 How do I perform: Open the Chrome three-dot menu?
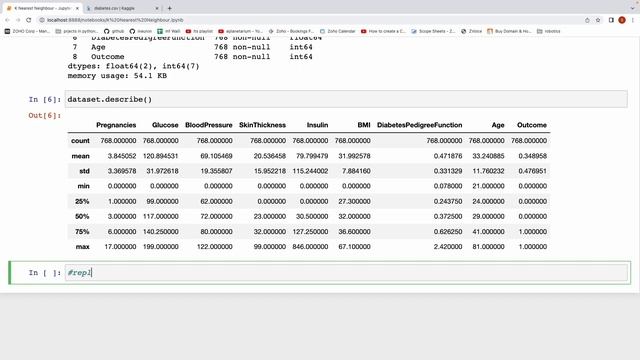(633, 20)
